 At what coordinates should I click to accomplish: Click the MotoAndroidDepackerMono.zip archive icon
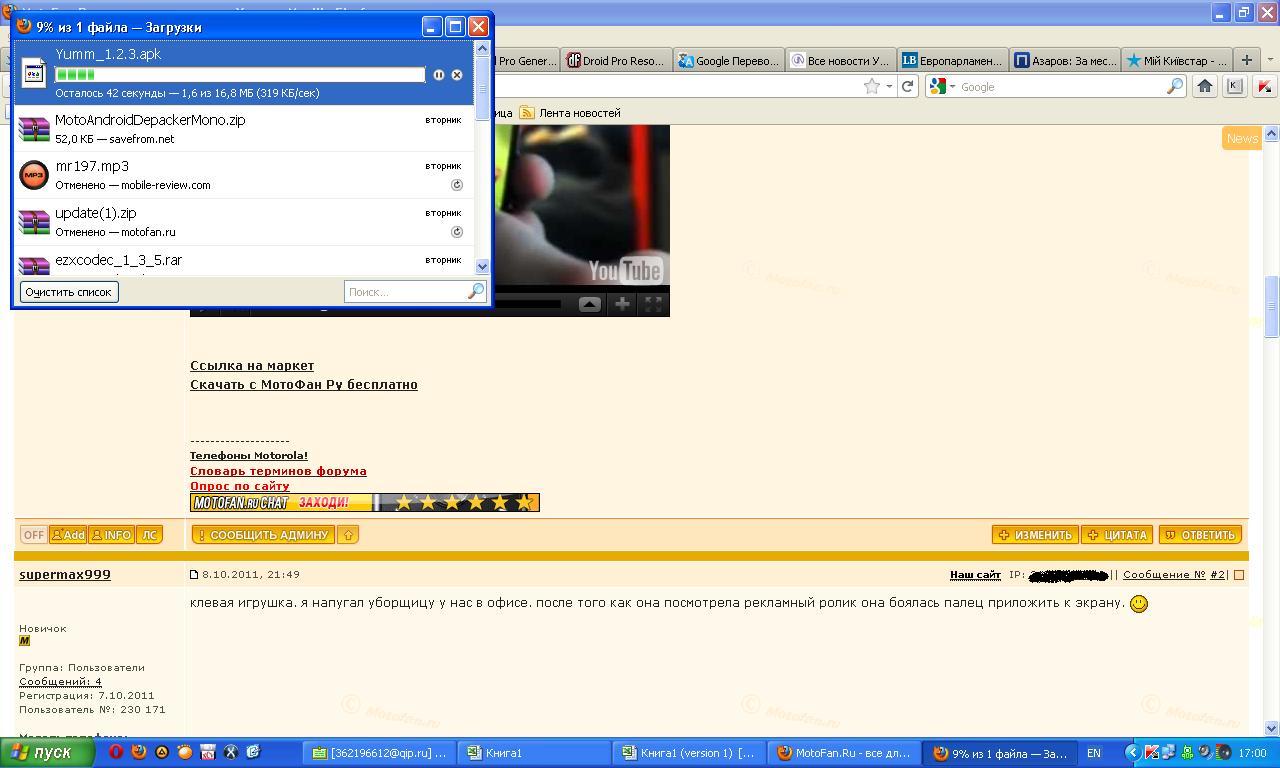[34, 129]
